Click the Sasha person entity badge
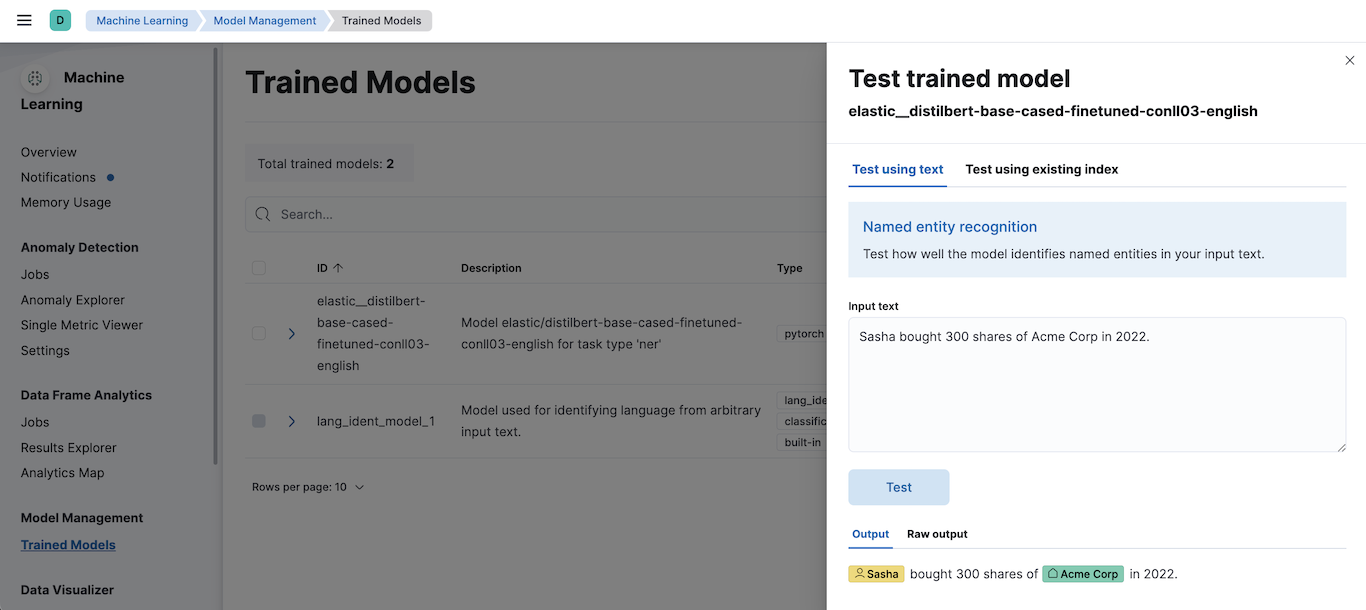The image size is (1366, 610). [x=876, y=573]
